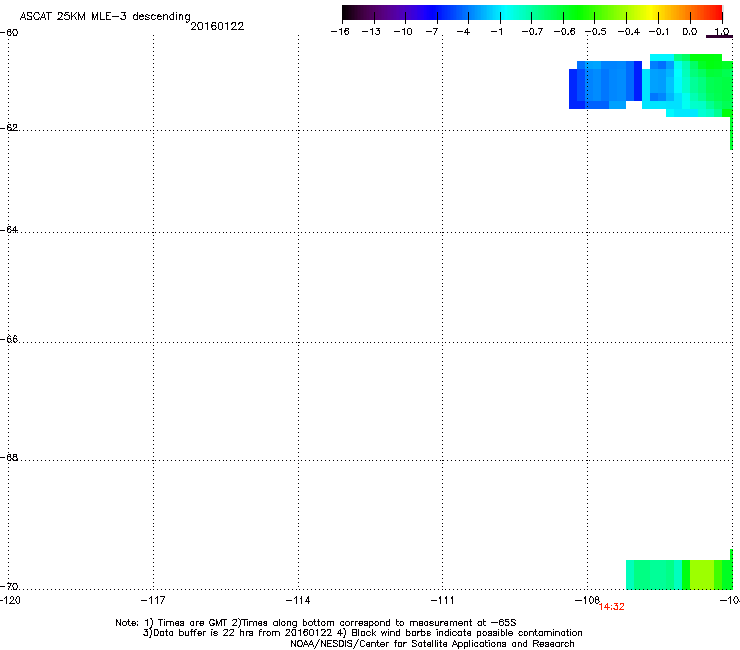Click the latitude label -64
This screenshot has width=740, height=650.
pyautogui.click(x=9, y=229)
